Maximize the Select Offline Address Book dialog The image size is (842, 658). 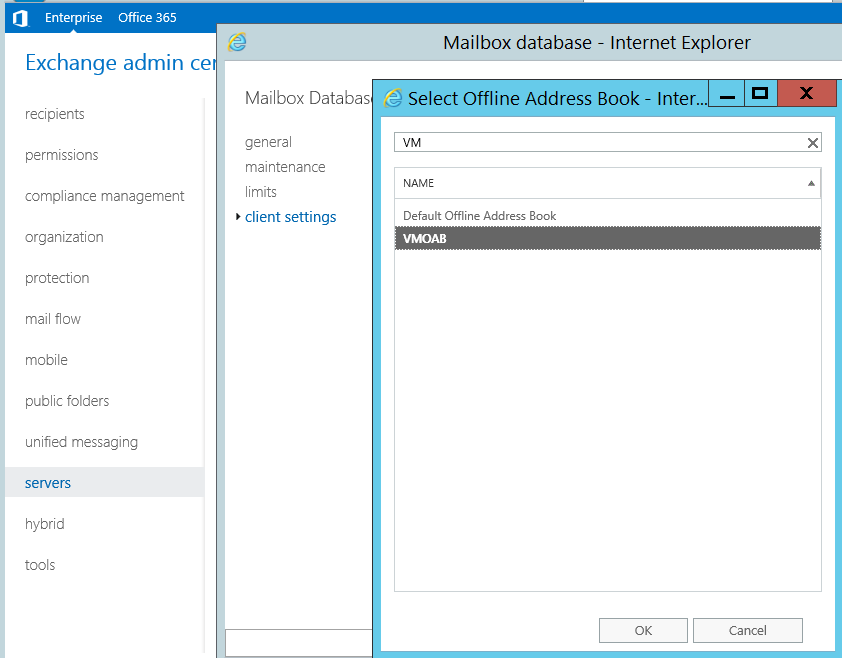click(760, 94)
